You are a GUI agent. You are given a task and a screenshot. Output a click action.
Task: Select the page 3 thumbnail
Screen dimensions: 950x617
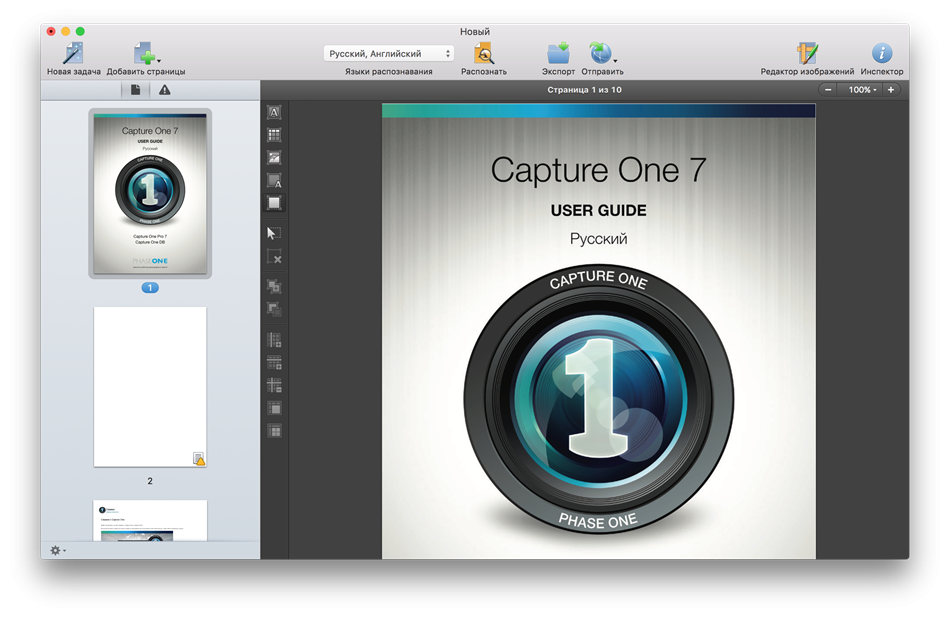[x=150, y=520]
